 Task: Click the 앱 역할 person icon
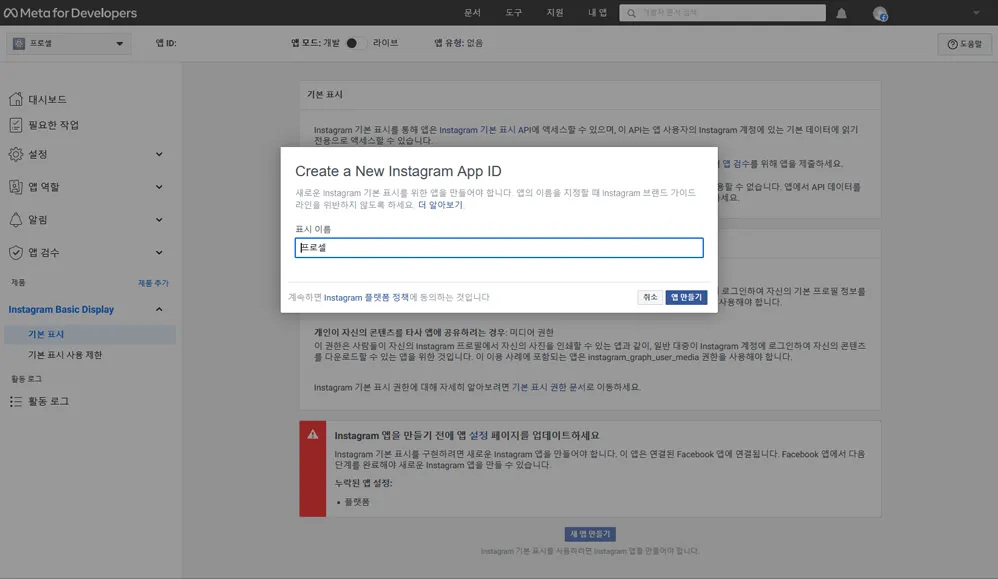[x=16, y=186]
